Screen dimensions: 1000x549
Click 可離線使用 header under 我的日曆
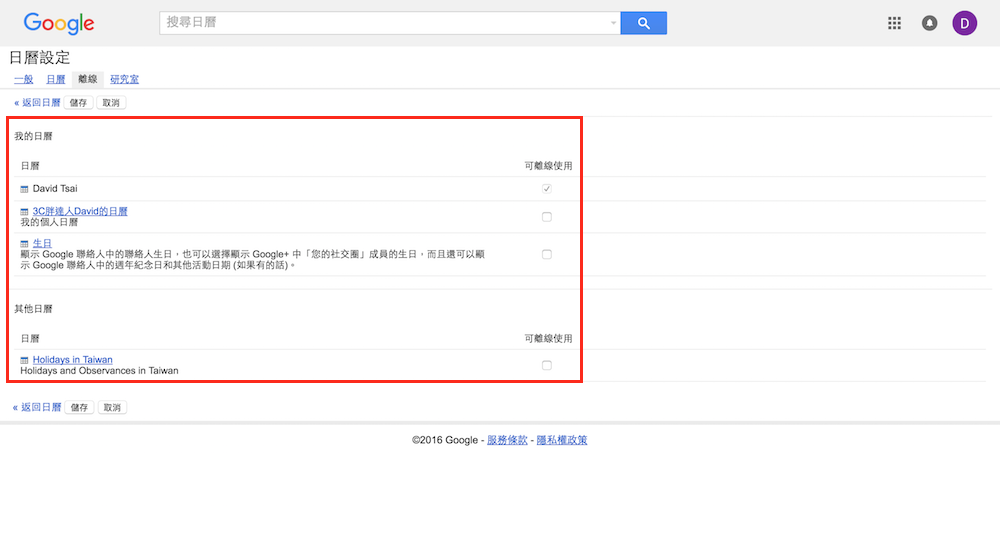[548, 166]
